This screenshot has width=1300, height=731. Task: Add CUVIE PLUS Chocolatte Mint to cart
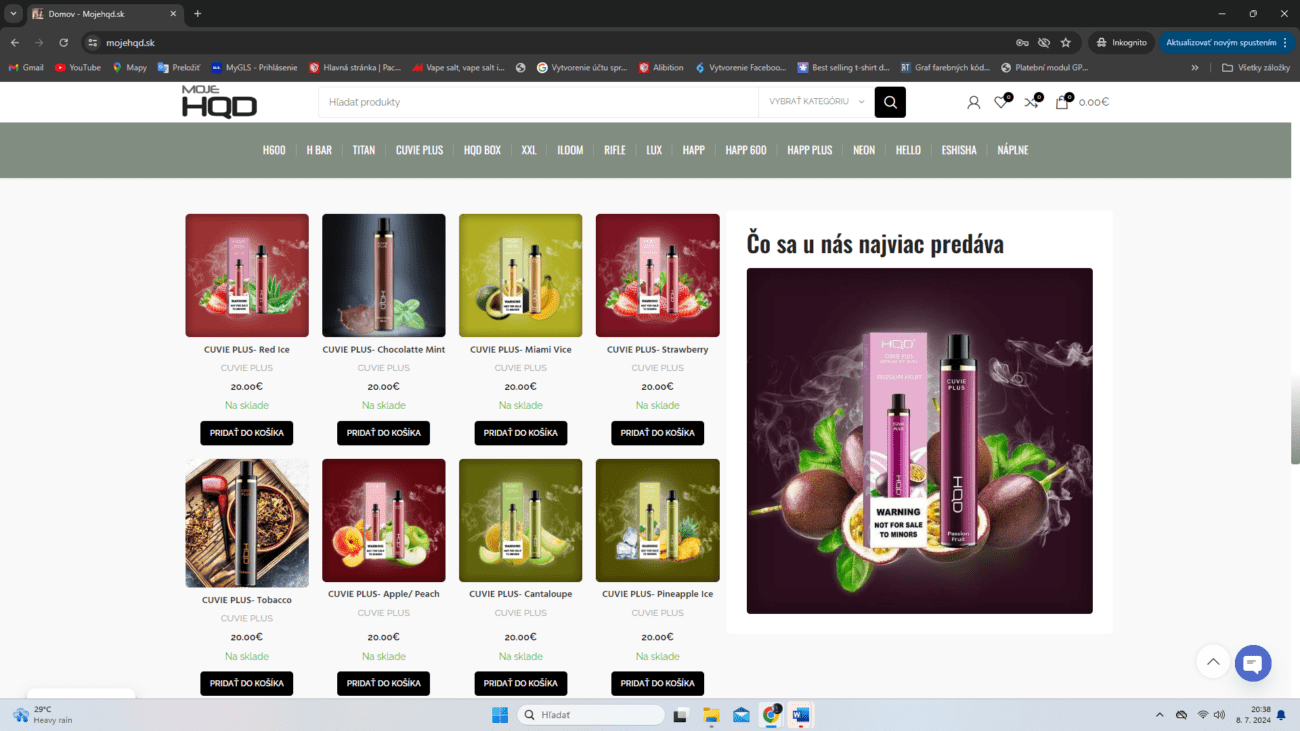coord(384,433)
